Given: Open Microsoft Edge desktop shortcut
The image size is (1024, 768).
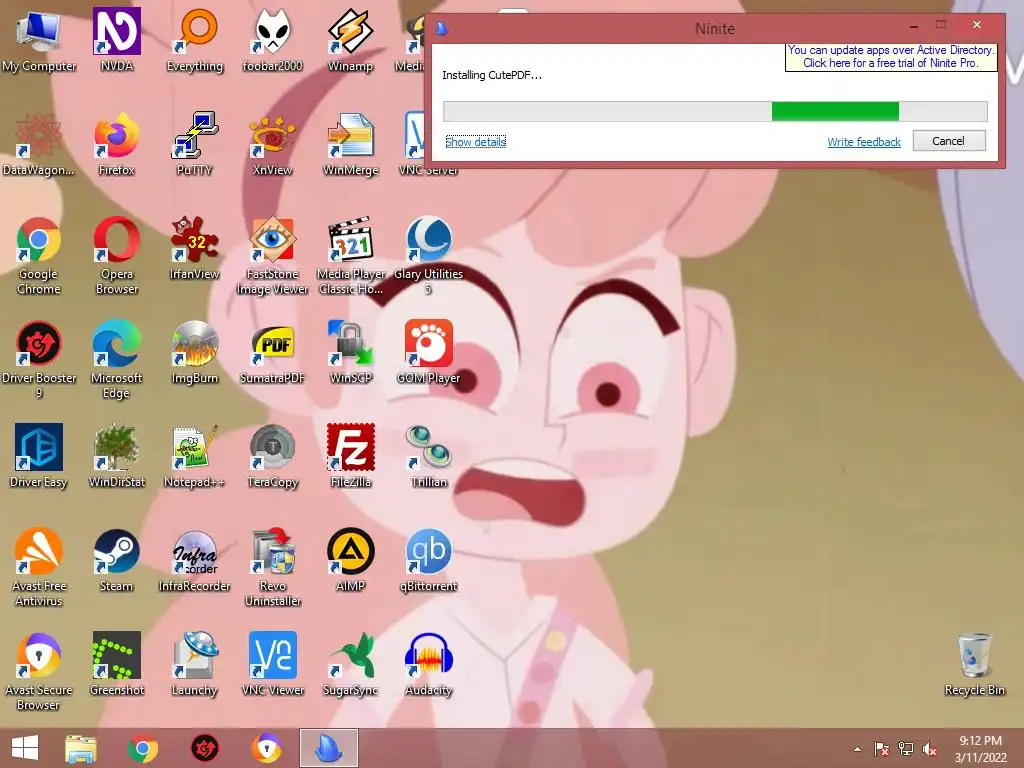Looking at the screenshot, I should (x=116, y=359).
